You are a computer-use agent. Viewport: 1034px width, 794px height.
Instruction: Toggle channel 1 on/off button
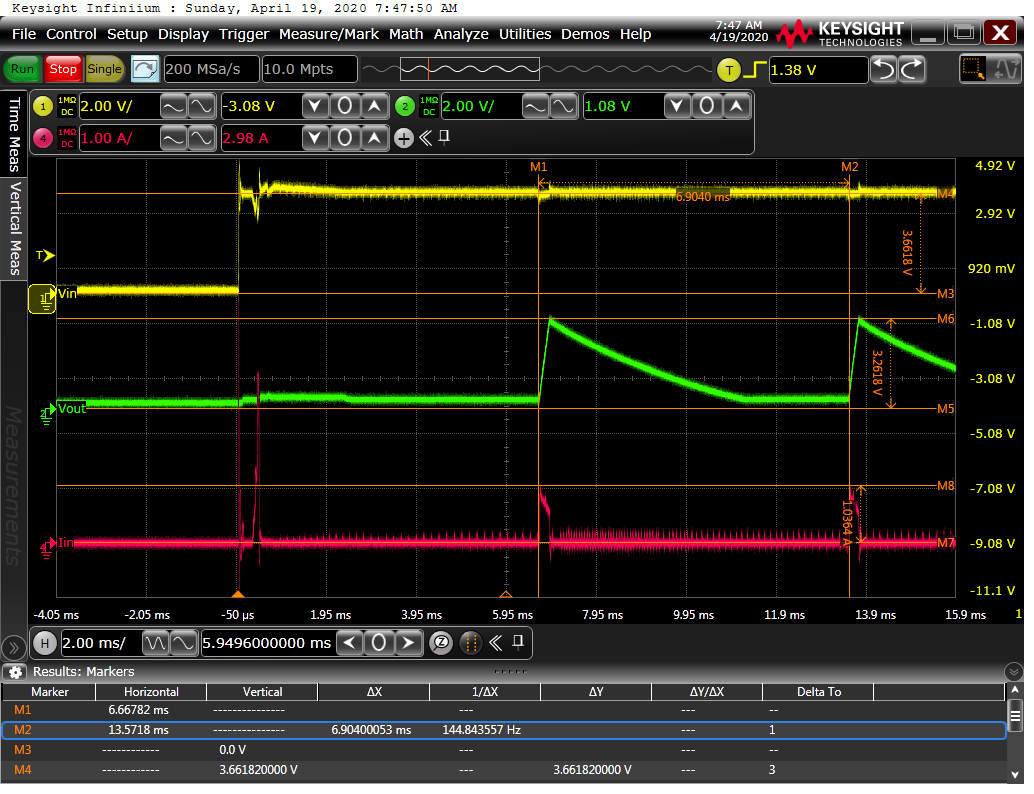43,106
